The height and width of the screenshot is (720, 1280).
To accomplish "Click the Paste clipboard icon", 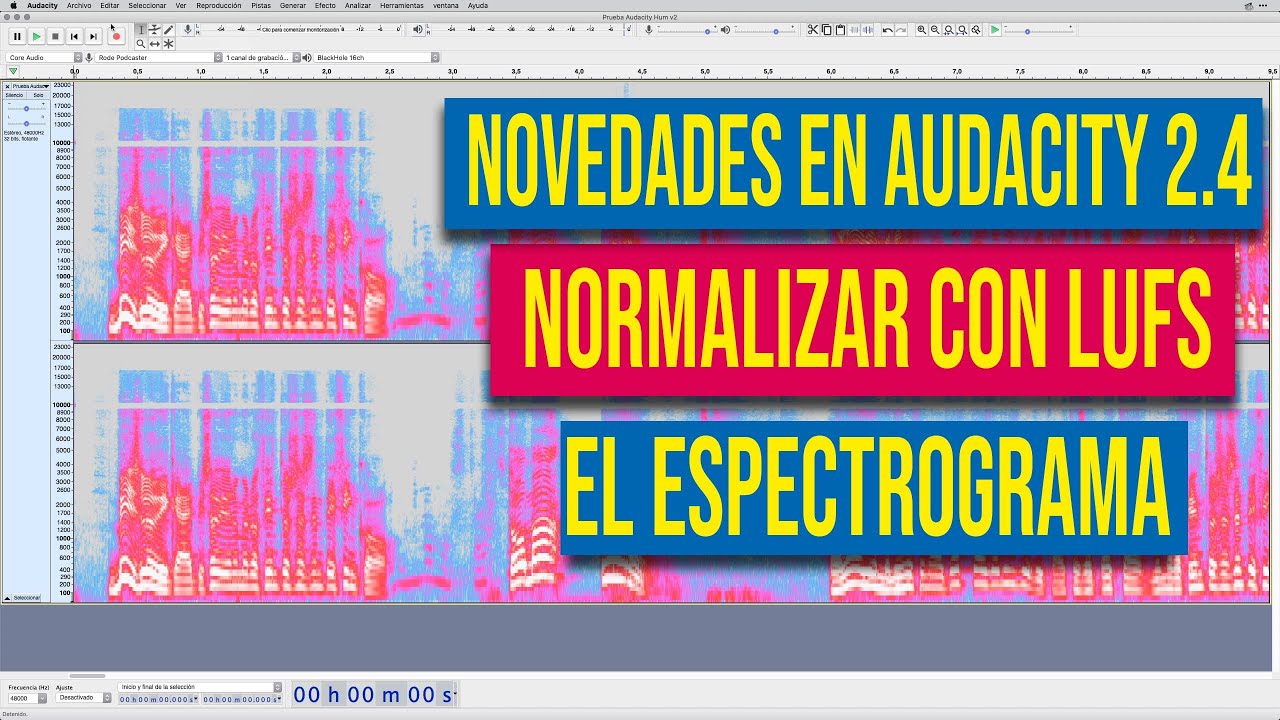I will coord(840,30).
